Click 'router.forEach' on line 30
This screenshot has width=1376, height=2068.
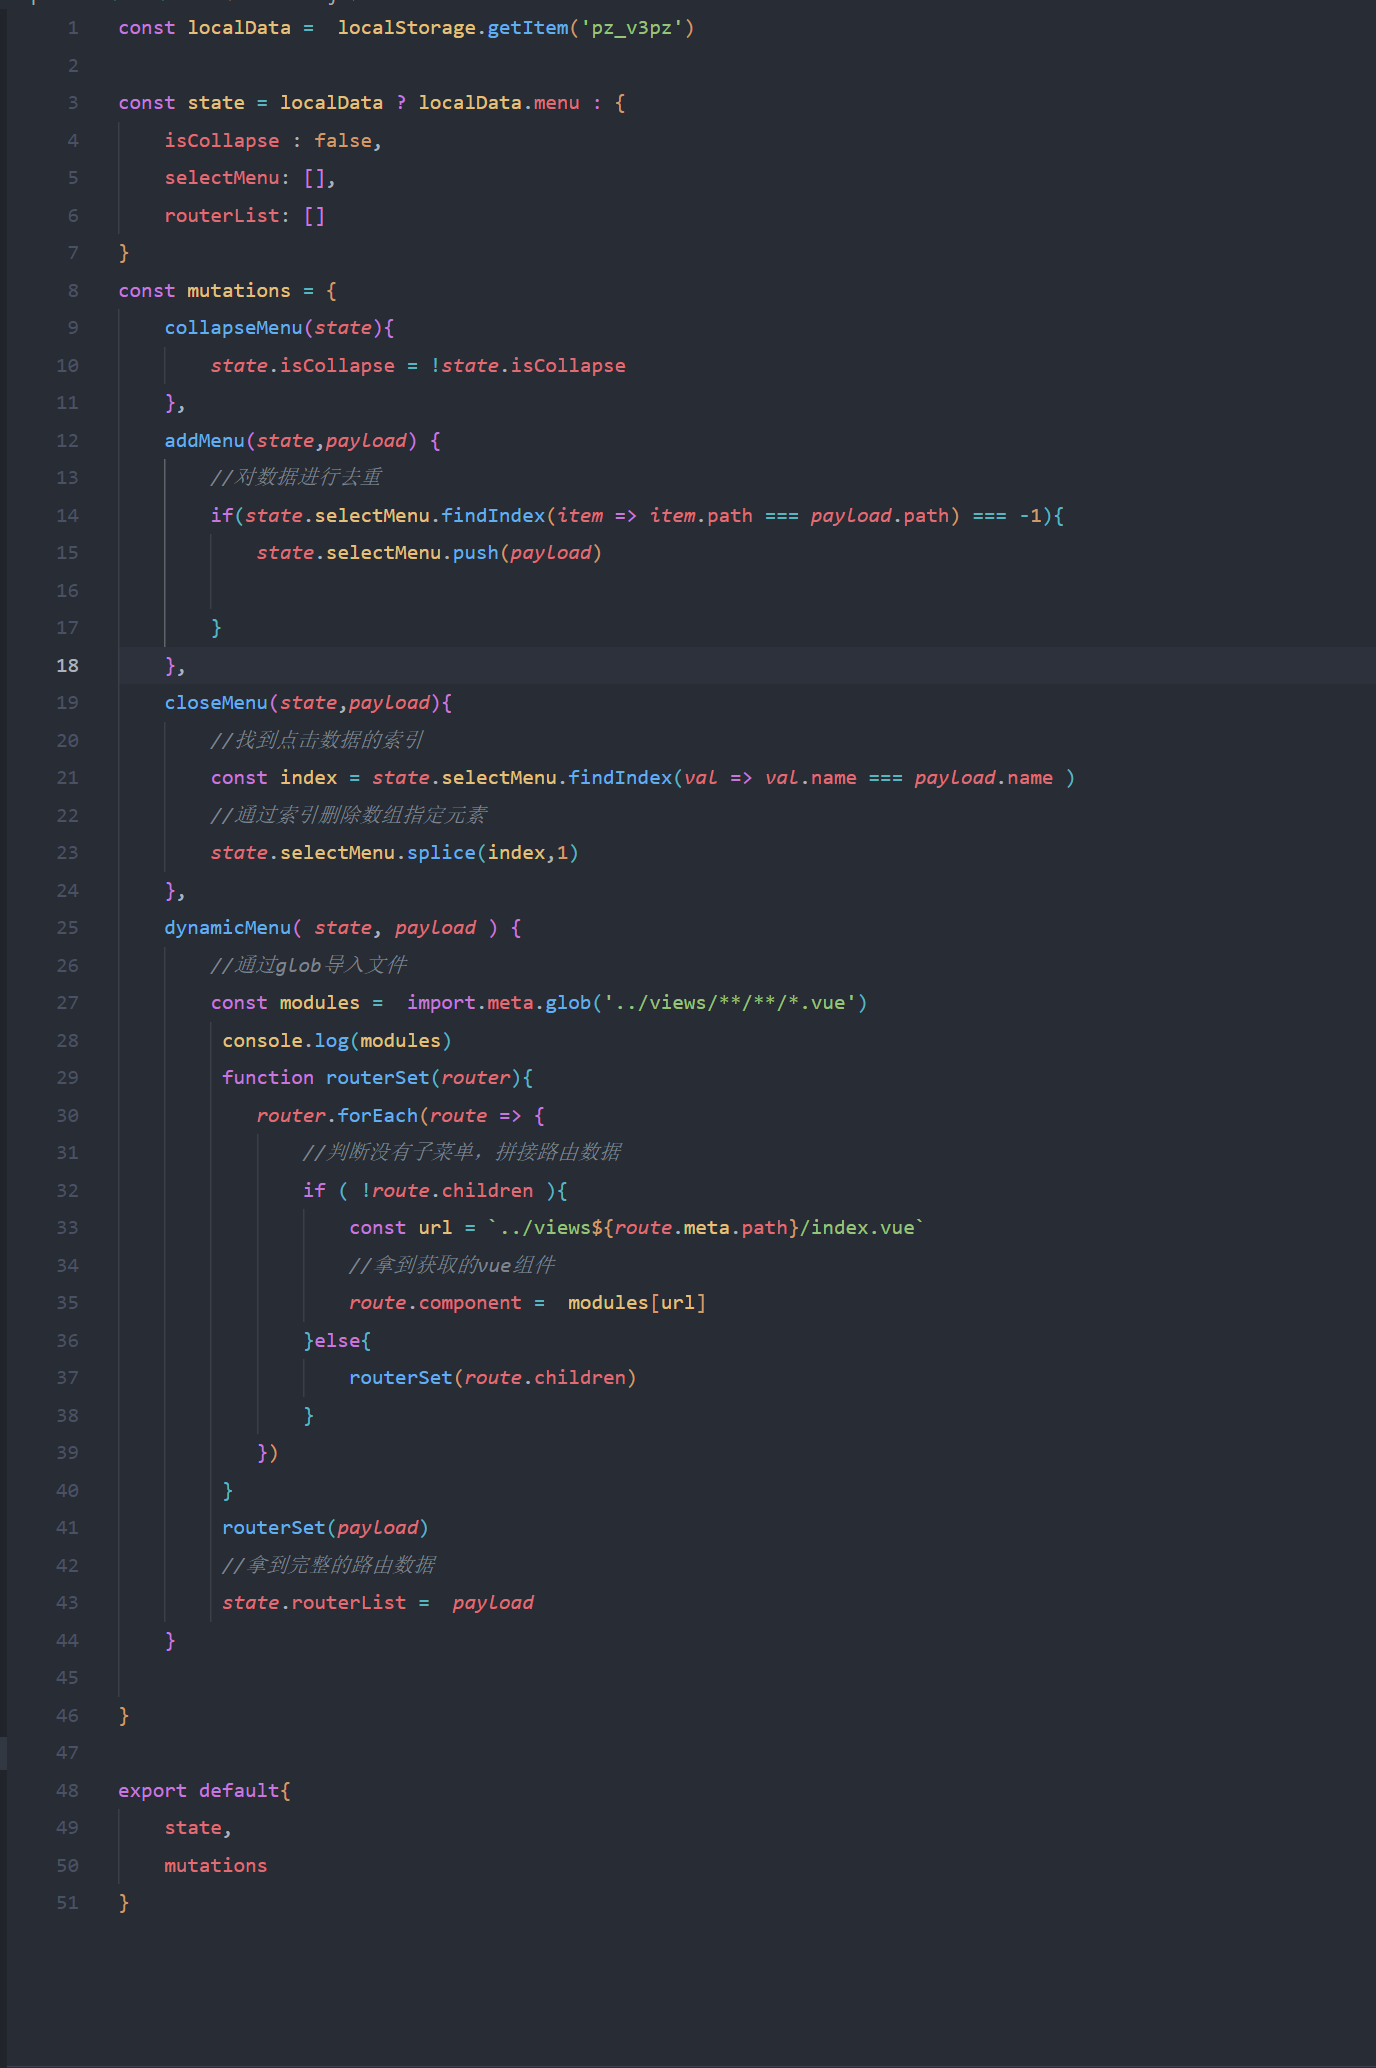(337, 1116)
